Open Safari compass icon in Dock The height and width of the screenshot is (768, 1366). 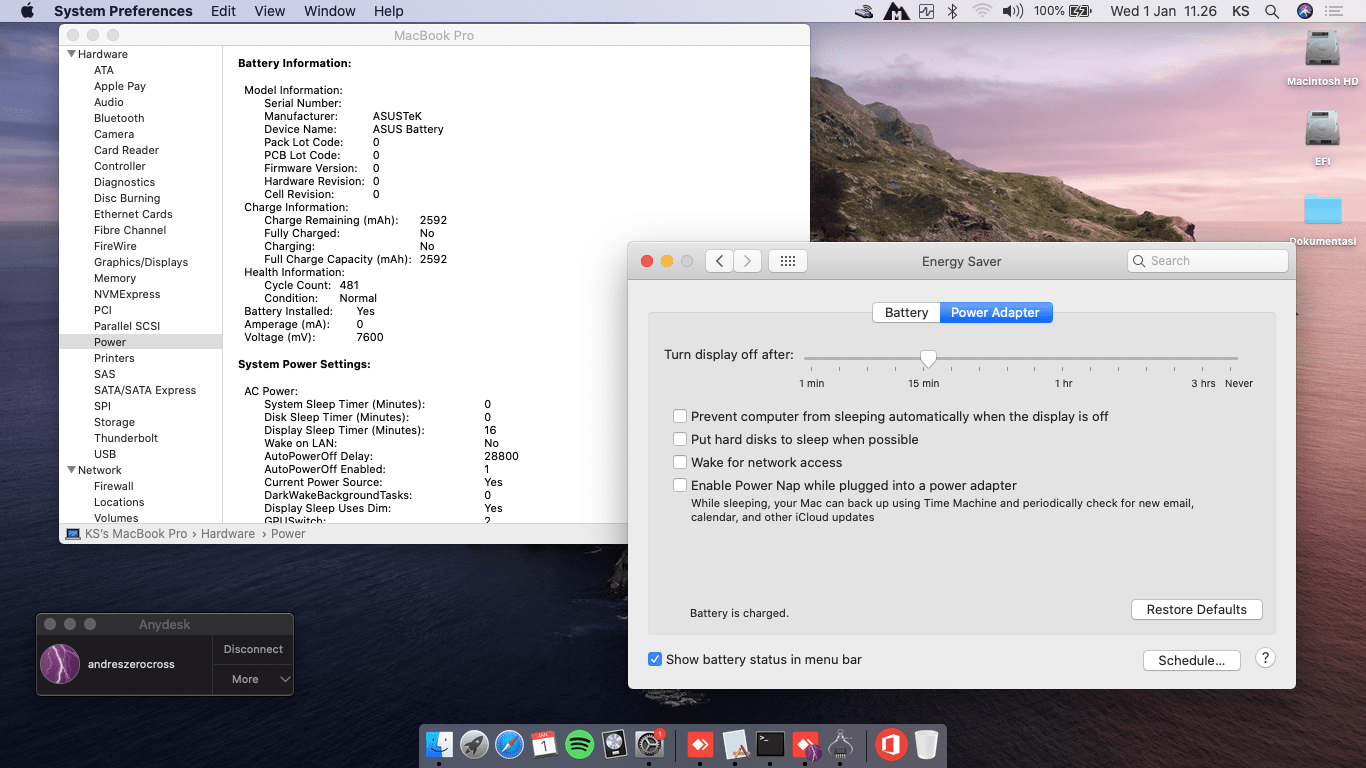tap(510, 744)
